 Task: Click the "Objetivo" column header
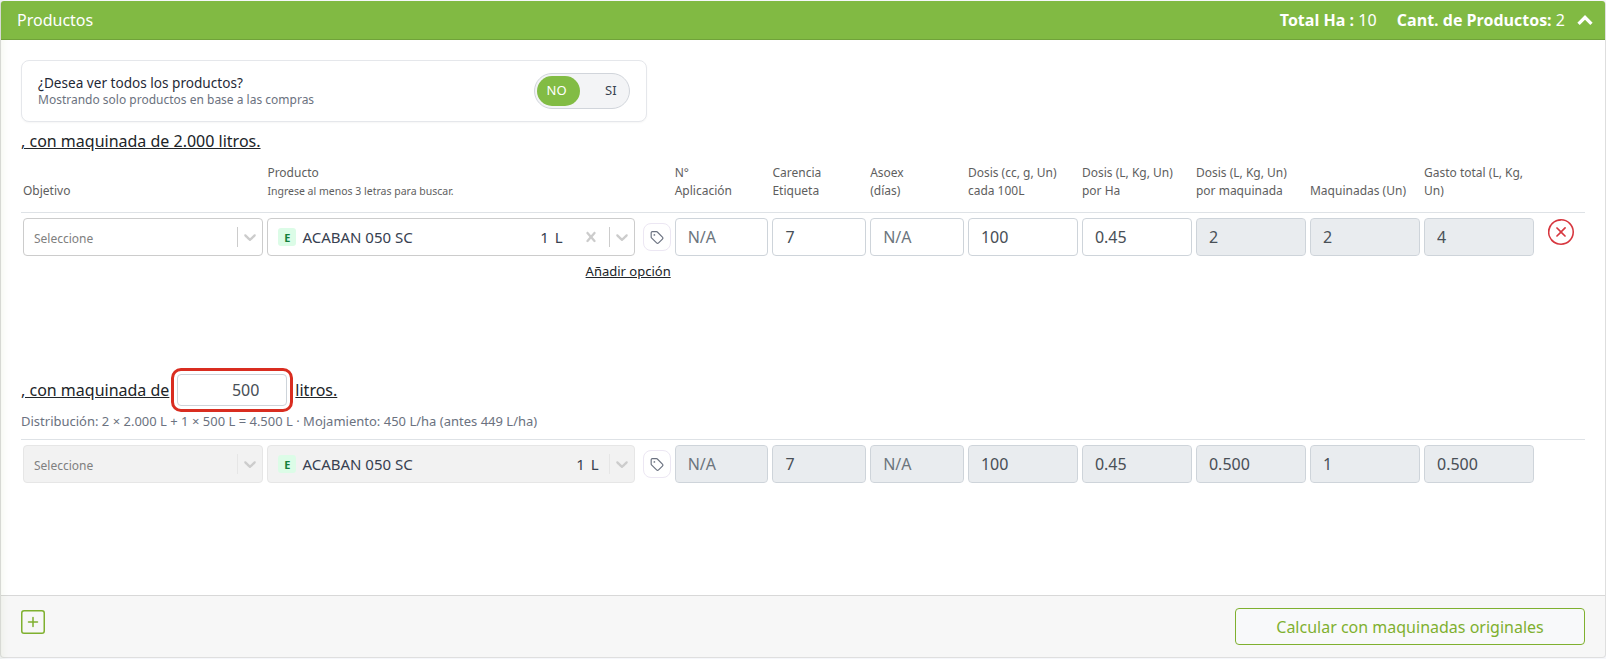click(47, 191)
